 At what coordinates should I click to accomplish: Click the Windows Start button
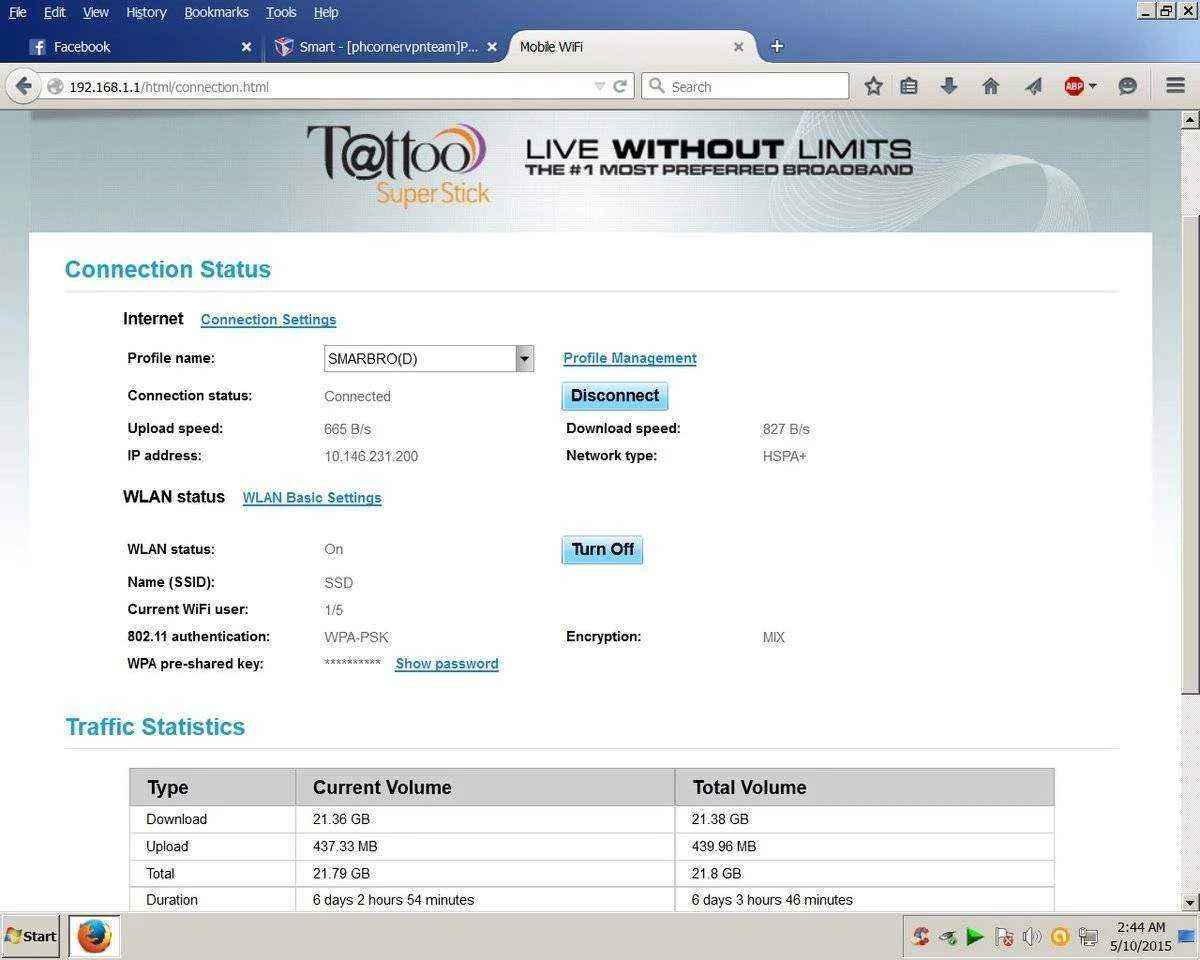point(31,937)
